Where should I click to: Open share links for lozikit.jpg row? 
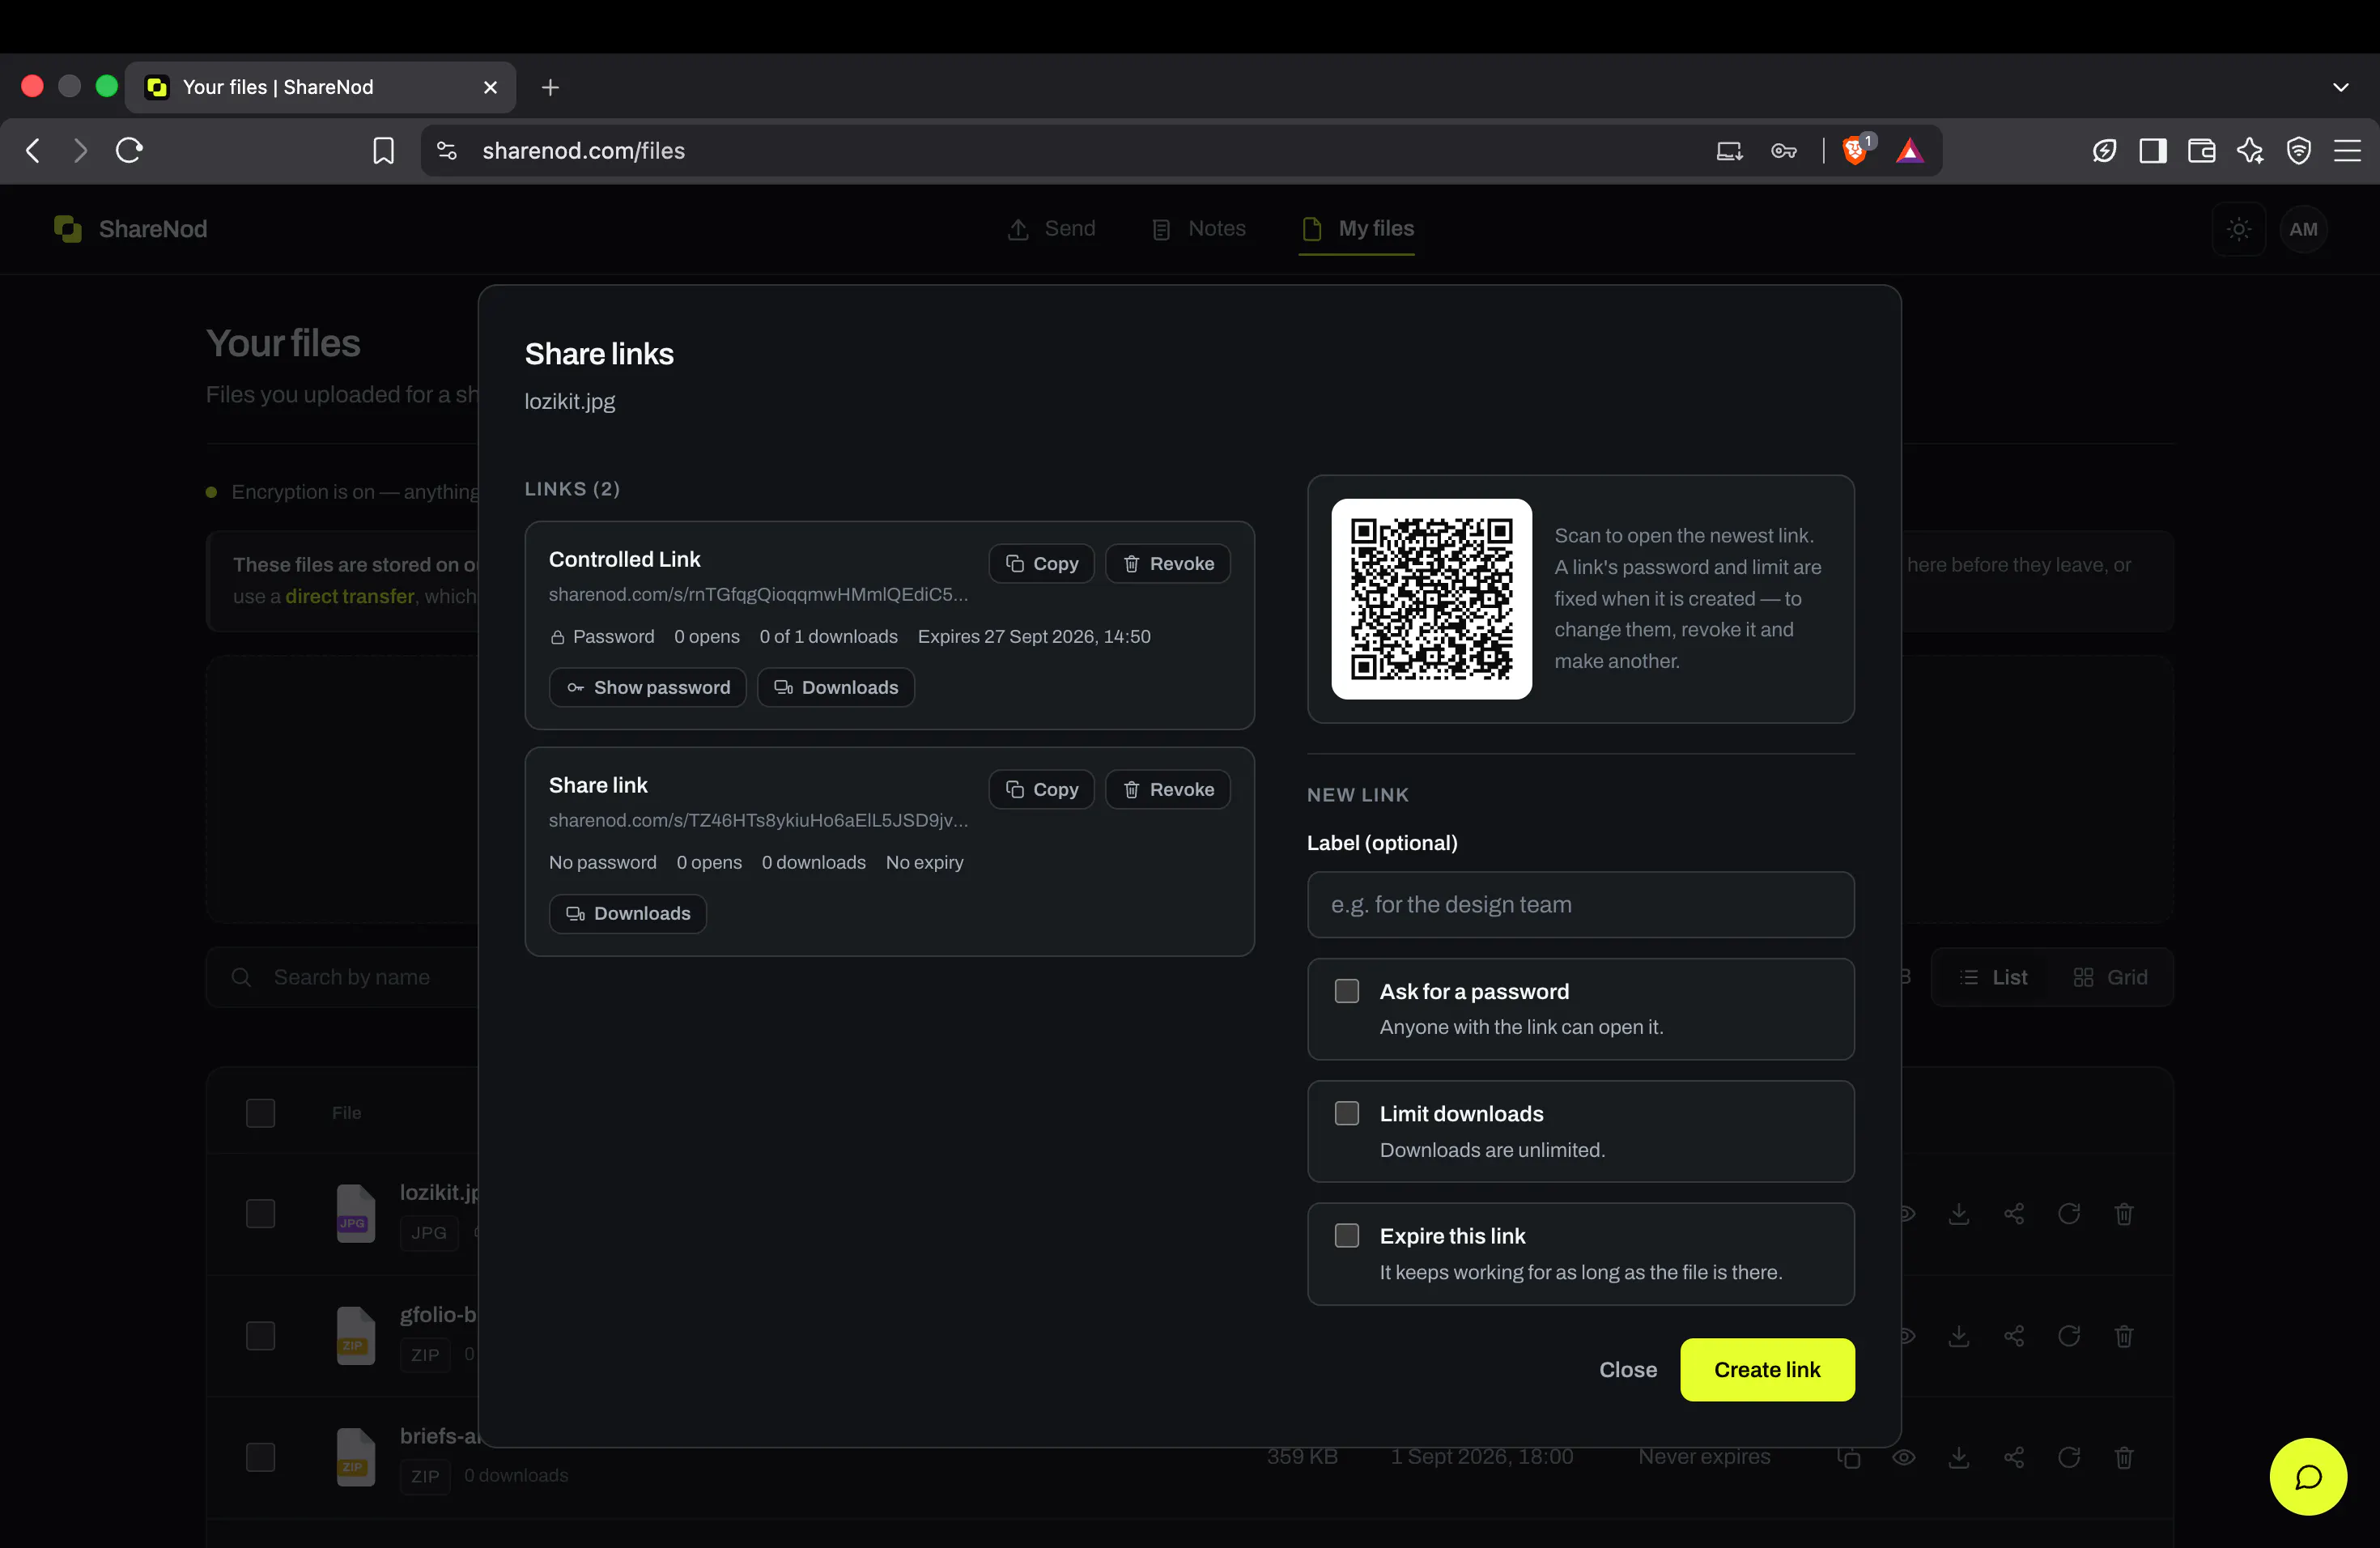[x=2013, y=1213]
